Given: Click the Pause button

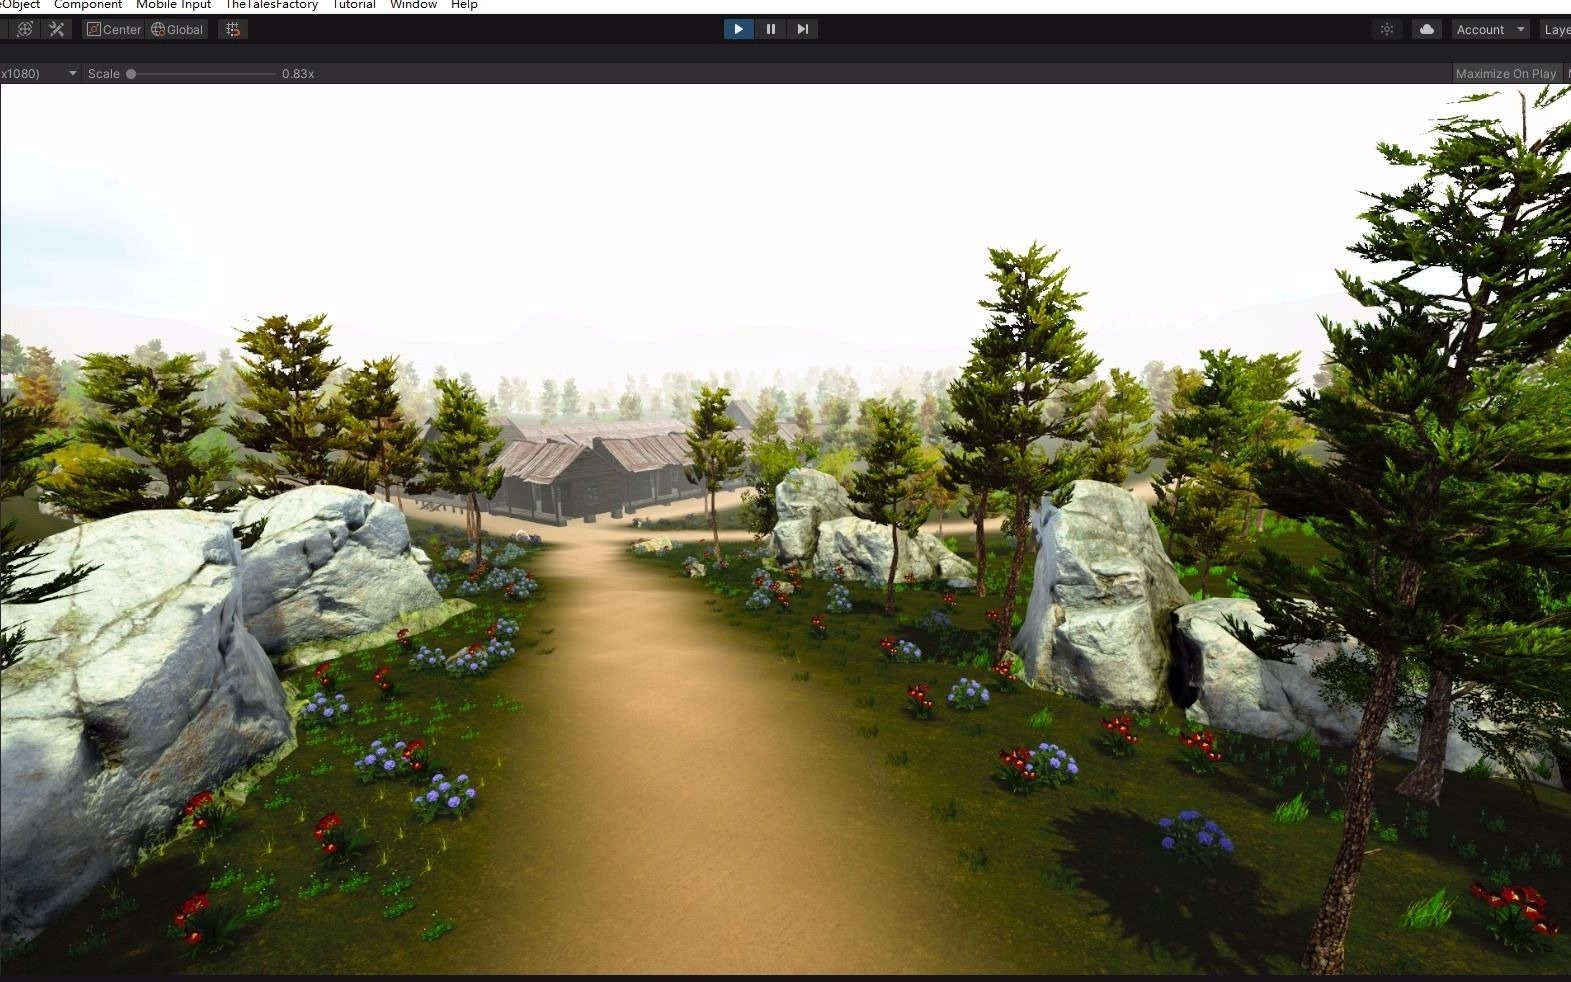Looking at the screenshot, I should [x=770, y=29].
